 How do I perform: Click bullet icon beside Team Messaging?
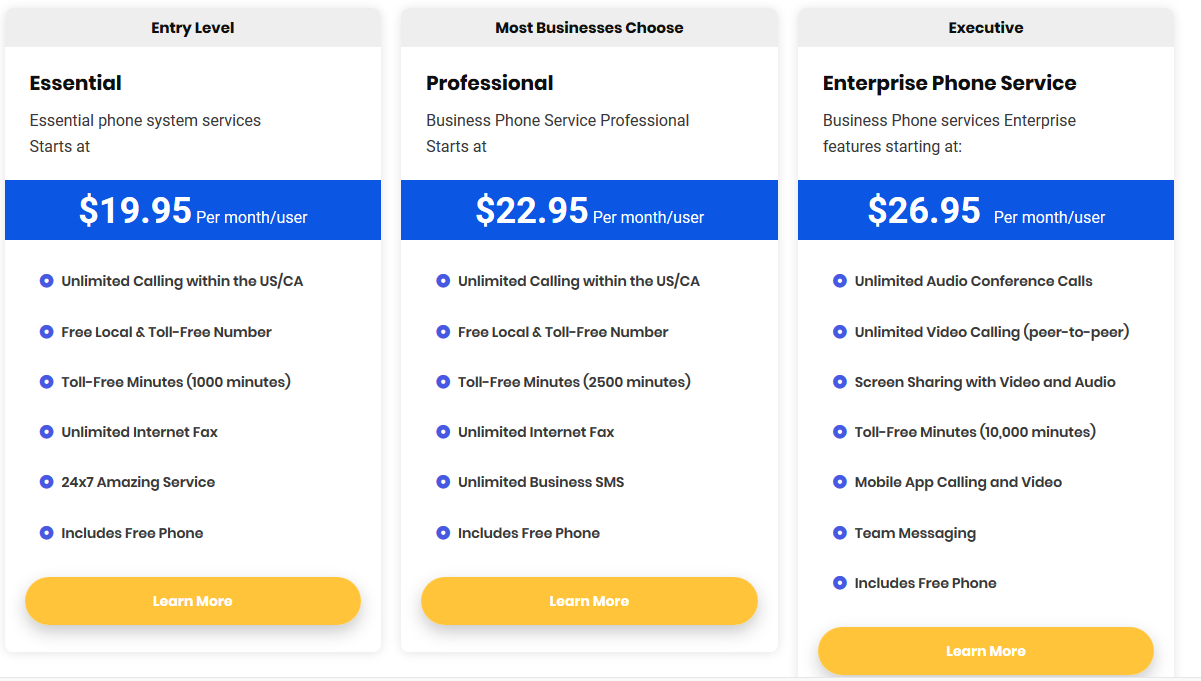click(840, 533)
